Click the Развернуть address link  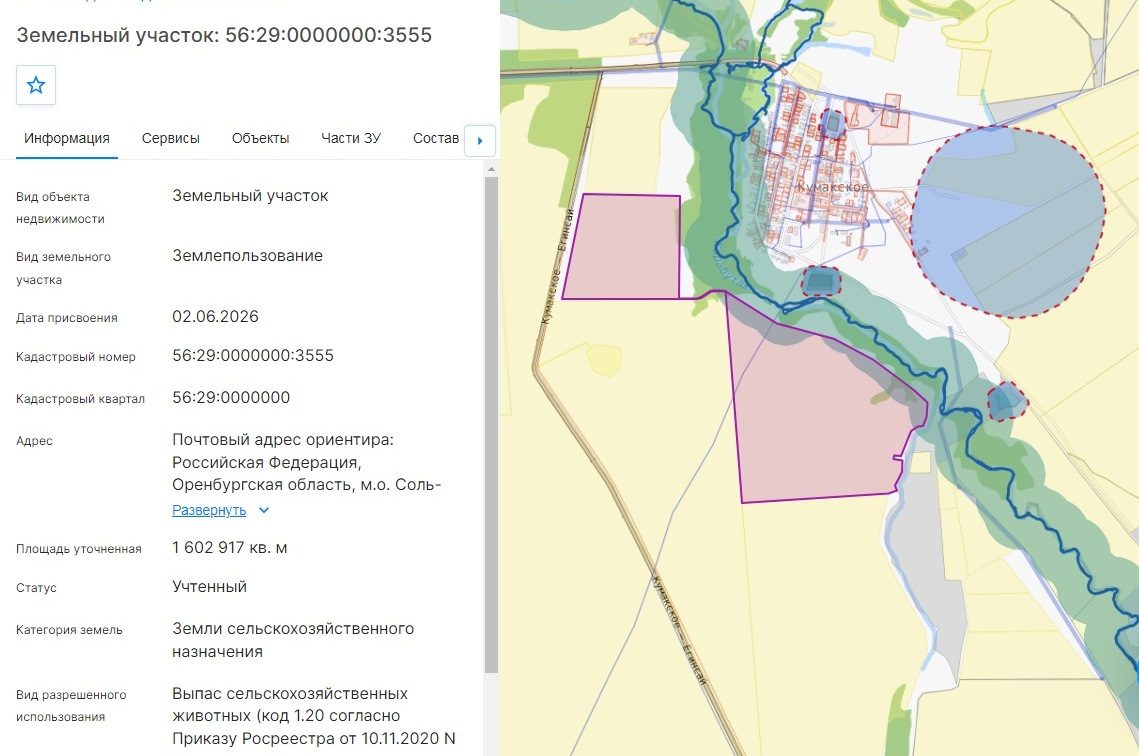tap(209, 510)
